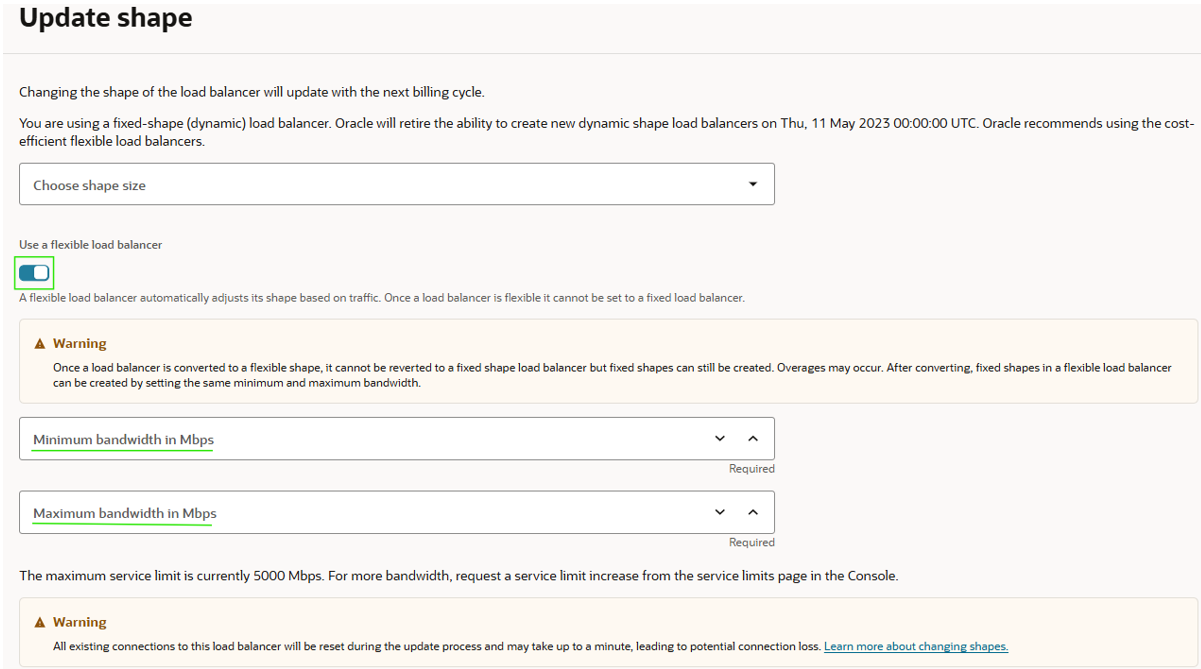Click Warning title about flexible shape conversion
The height and width of the screenshot is (669, 1201).
tap(79, 344)
